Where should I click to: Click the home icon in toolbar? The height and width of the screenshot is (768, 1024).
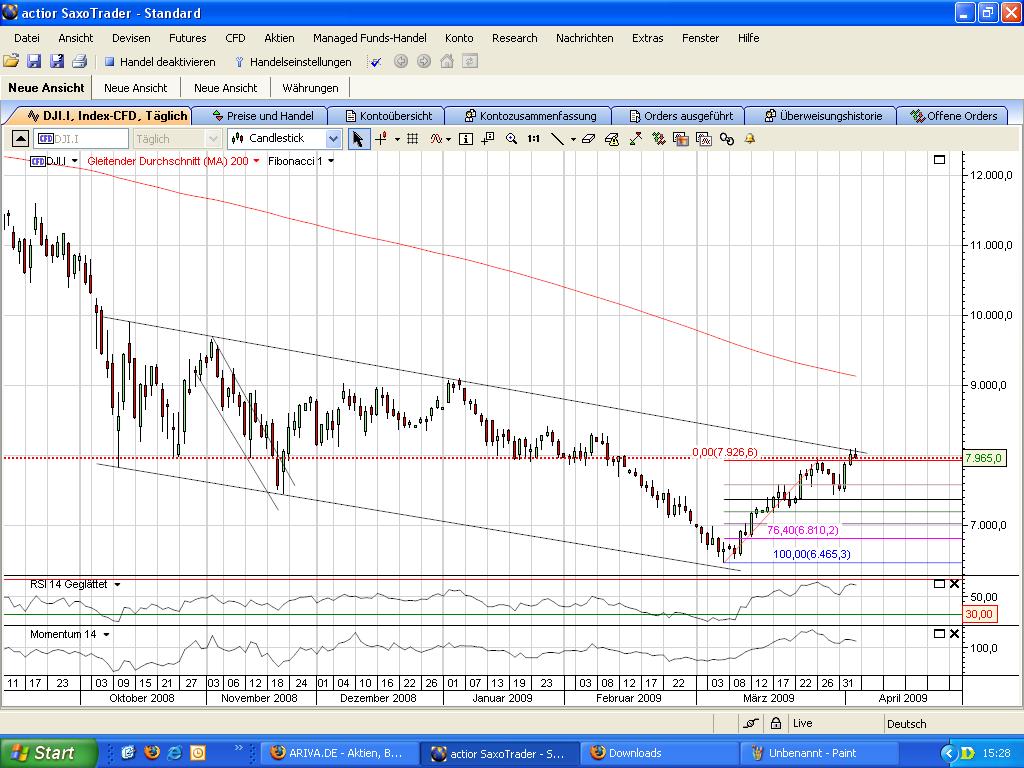(x=447, y=61)
